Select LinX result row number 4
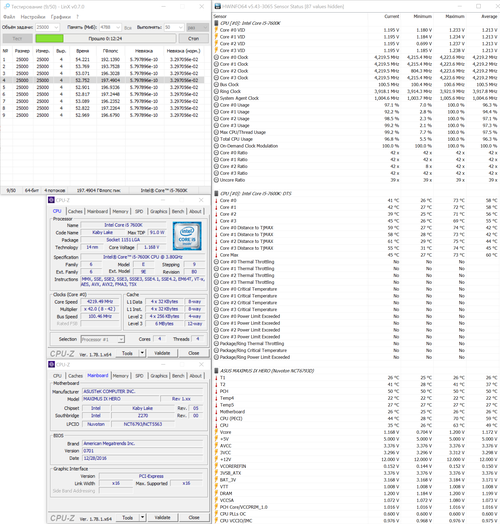Viewport: 500px width, 524px height. pyautogui.click(x=103, y=80)
